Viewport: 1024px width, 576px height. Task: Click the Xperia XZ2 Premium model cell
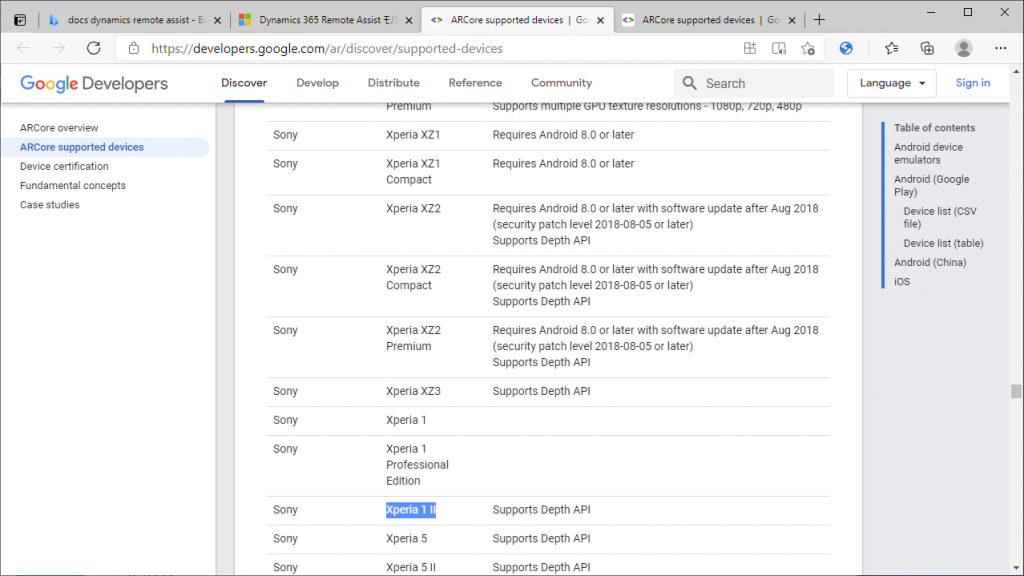(x=413, y=338)
